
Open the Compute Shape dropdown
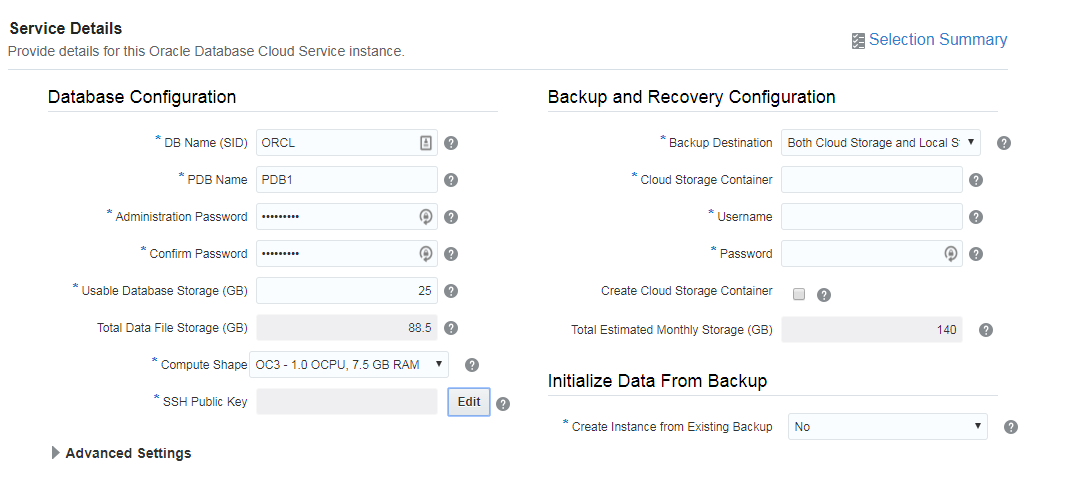point(349,365)
